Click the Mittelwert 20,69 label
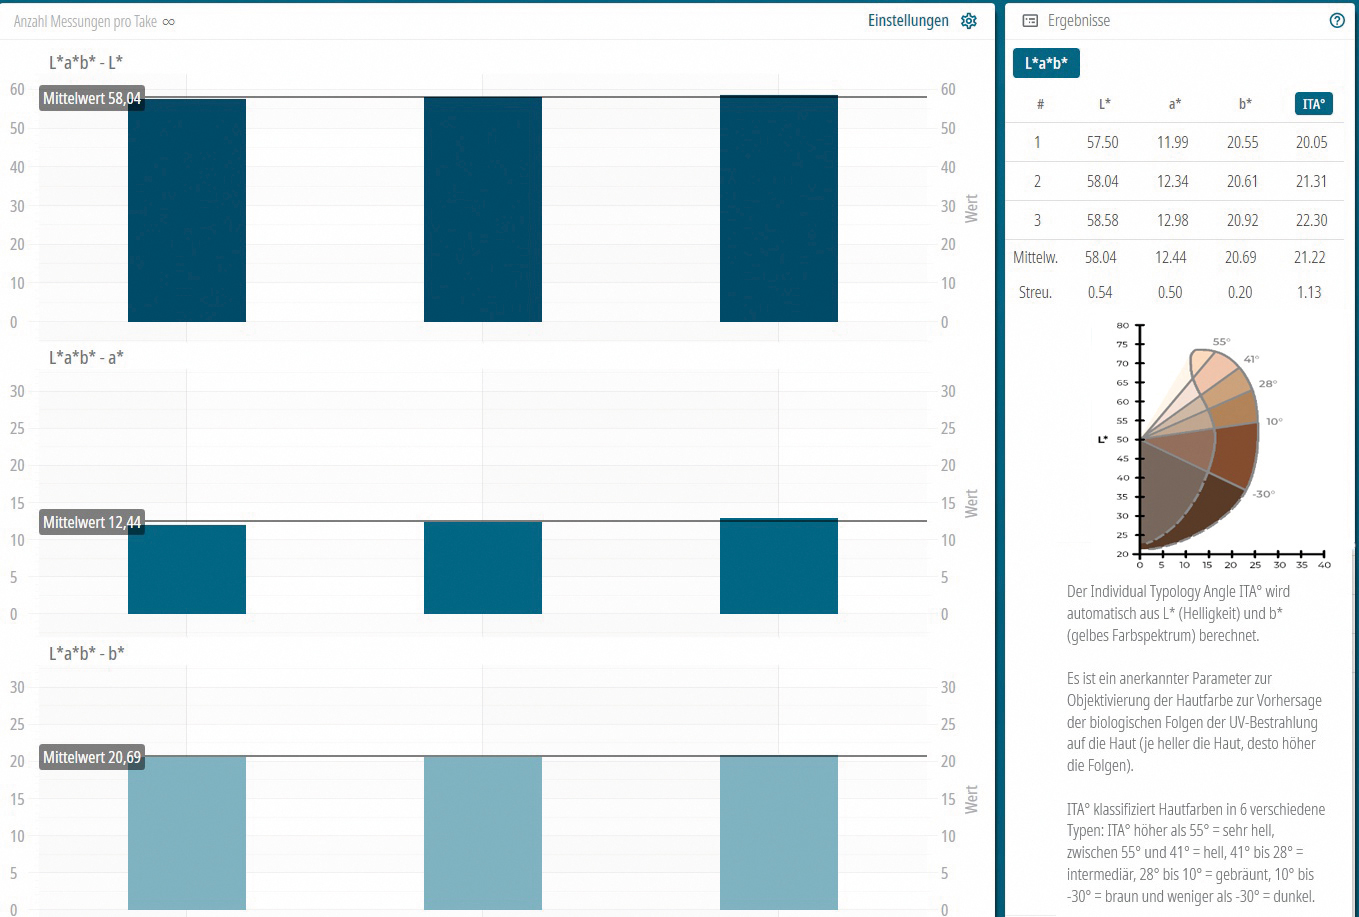The image size is (1359, 917). [x=92, y=758]
